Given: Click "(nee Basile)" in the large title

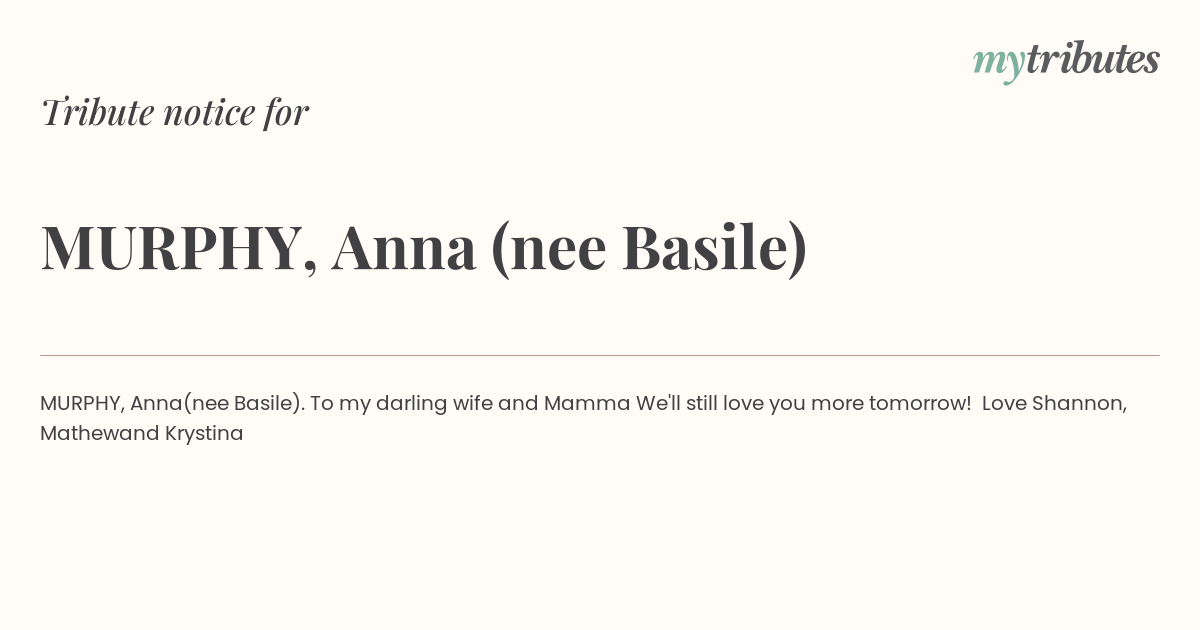Looking at the screenshot, I should click(649, 248).
